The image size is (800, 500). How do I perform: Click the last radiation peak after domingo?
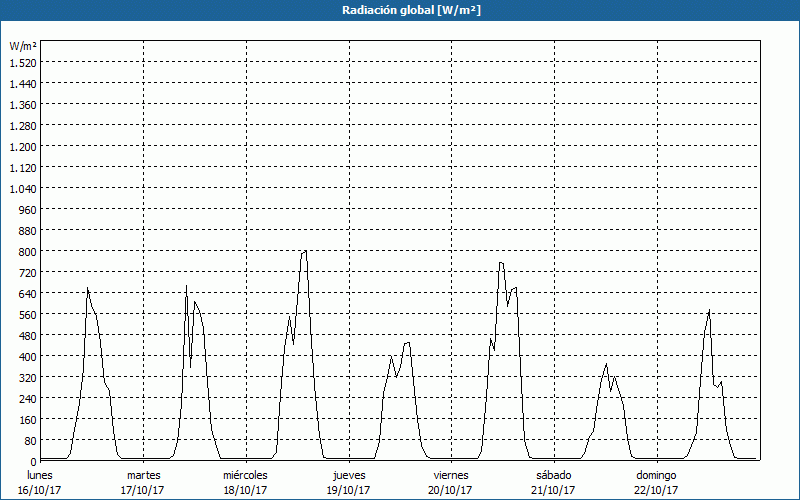click(x=709, y=310)
